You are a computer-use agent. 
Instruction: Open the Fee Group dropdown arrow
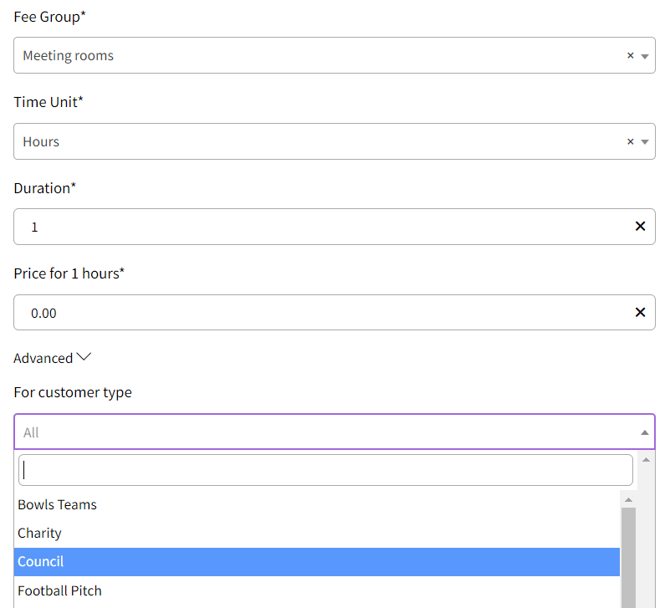pyautogui.click(x=645, y=57)
